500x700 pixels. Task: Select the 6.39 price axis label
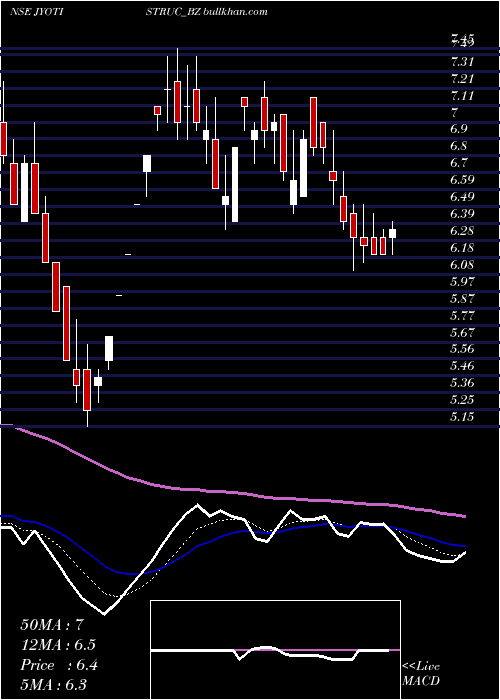click(462, 213)
